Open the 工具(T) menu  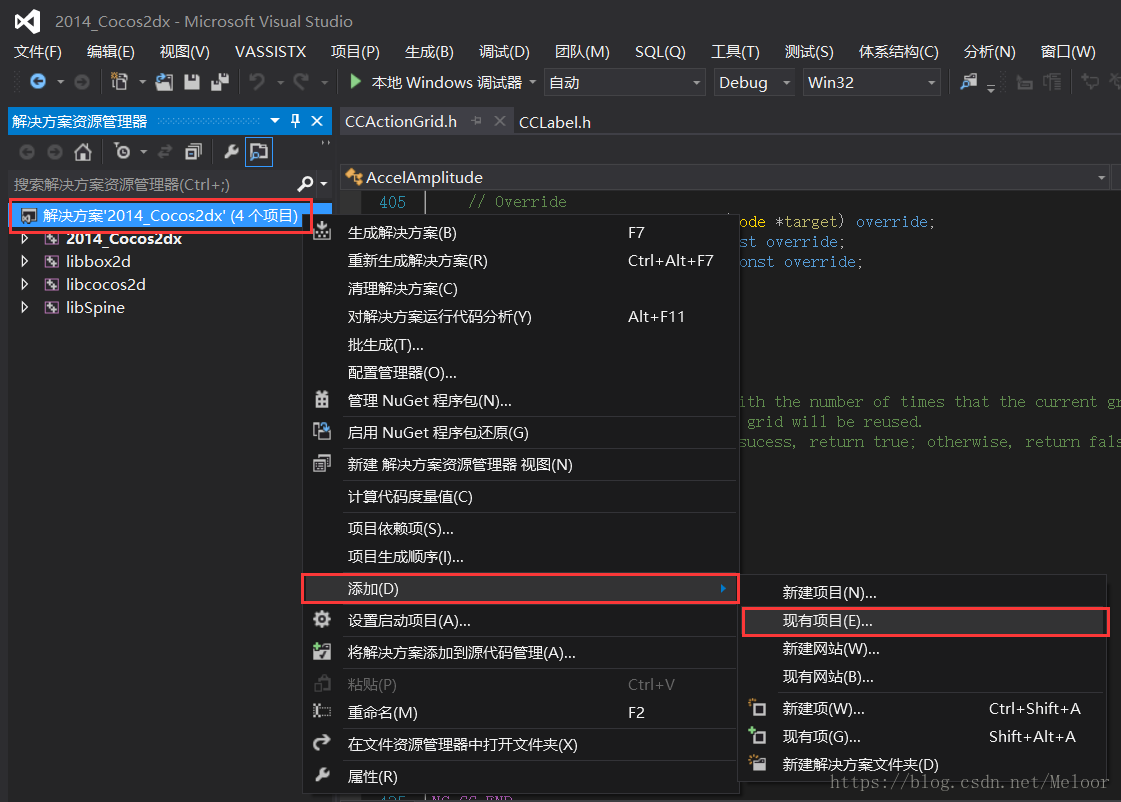pyautogui.click(x=735, y=51)
